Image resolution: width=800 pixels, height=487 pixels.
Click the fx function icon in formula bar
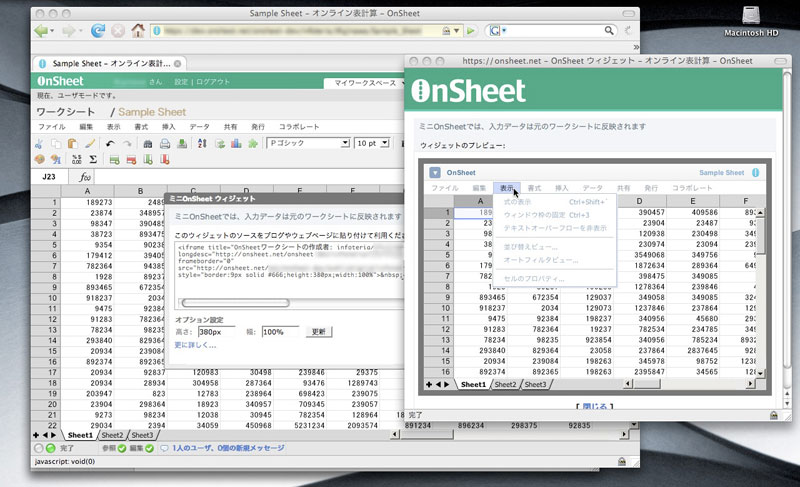[85, 177]
